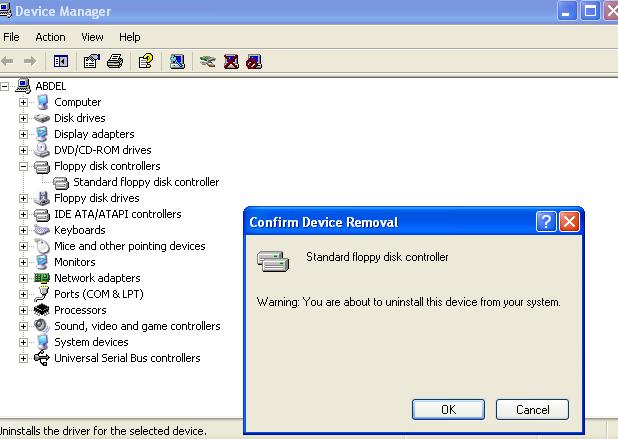Click the Display adapters category icon

pyautogui.click(x=42, y=134)
